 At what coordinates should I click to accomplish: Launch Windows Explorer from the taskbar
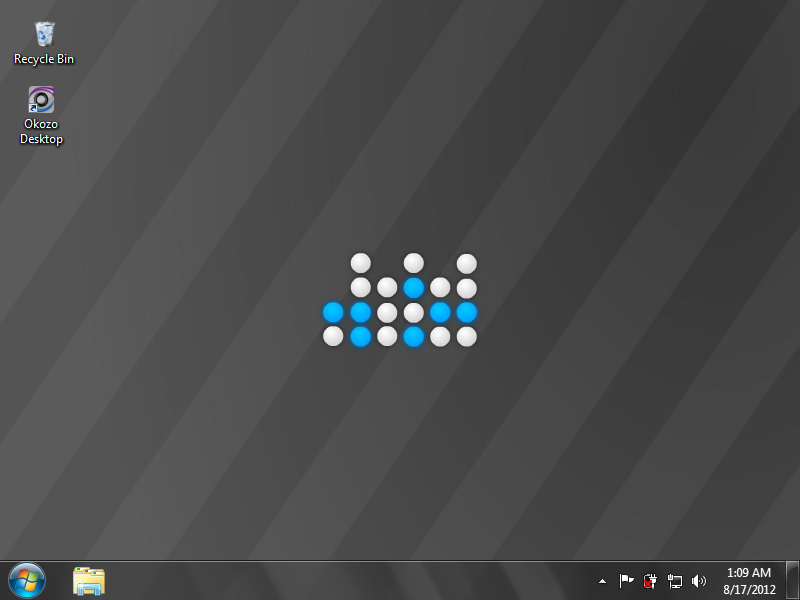(x=89, y=581)
